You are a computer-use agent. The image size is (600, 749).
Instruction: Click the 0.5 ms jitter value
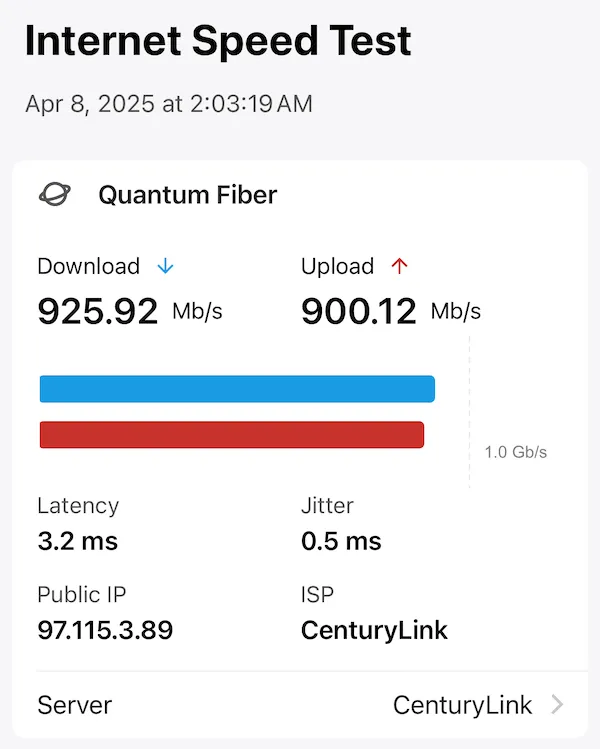tap(341, 541)
